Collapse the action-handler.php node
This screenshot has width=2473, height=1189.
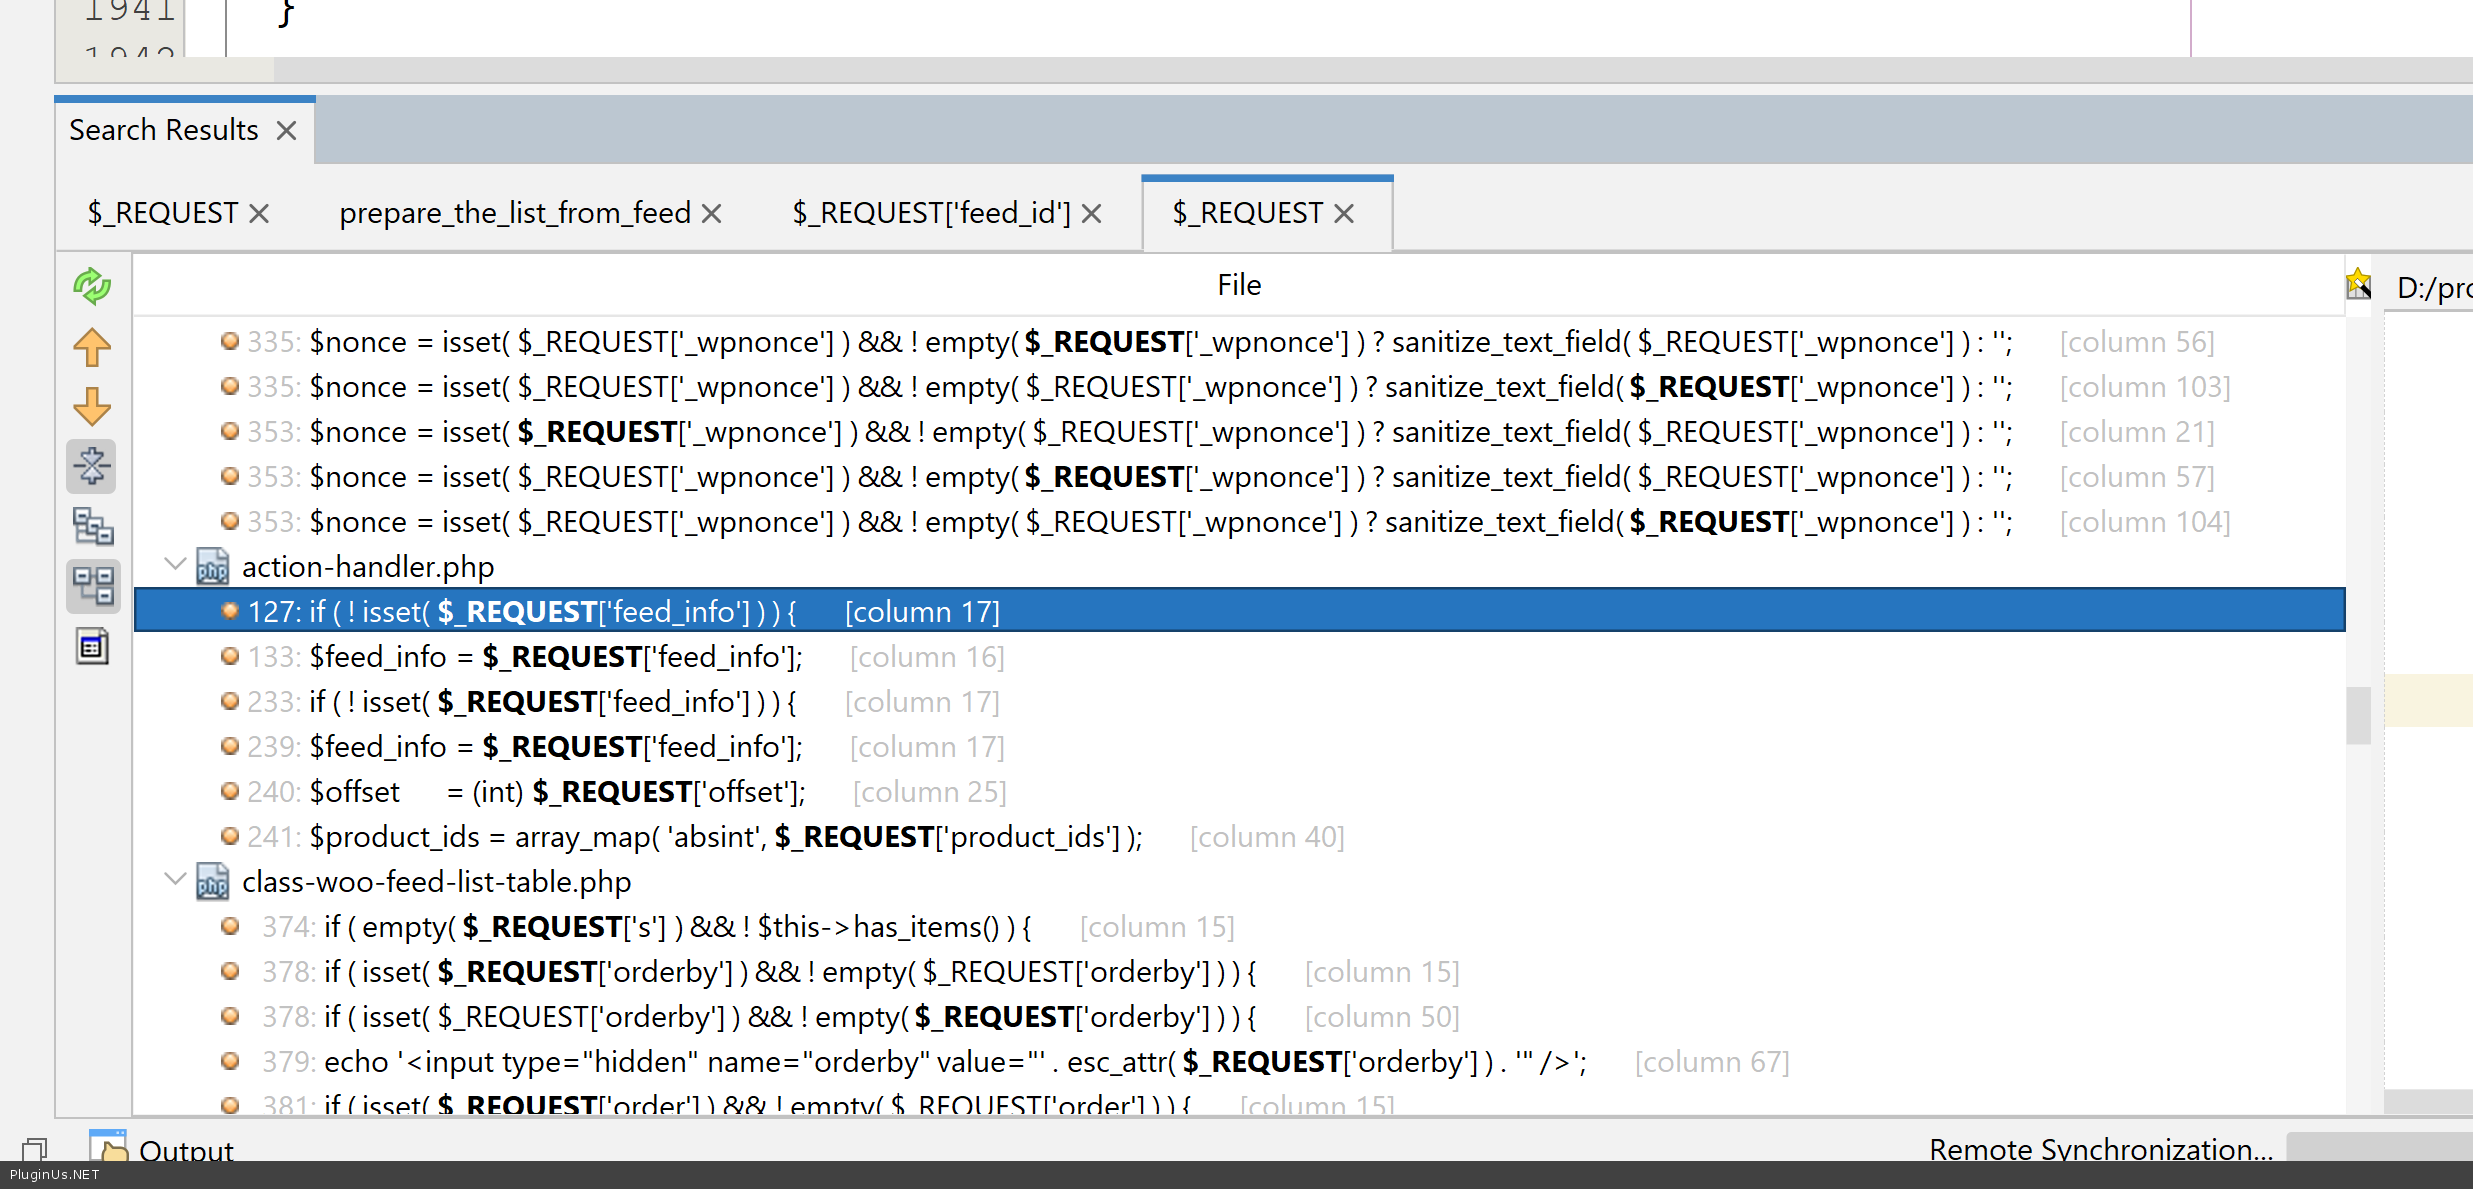tap(175, 565)
